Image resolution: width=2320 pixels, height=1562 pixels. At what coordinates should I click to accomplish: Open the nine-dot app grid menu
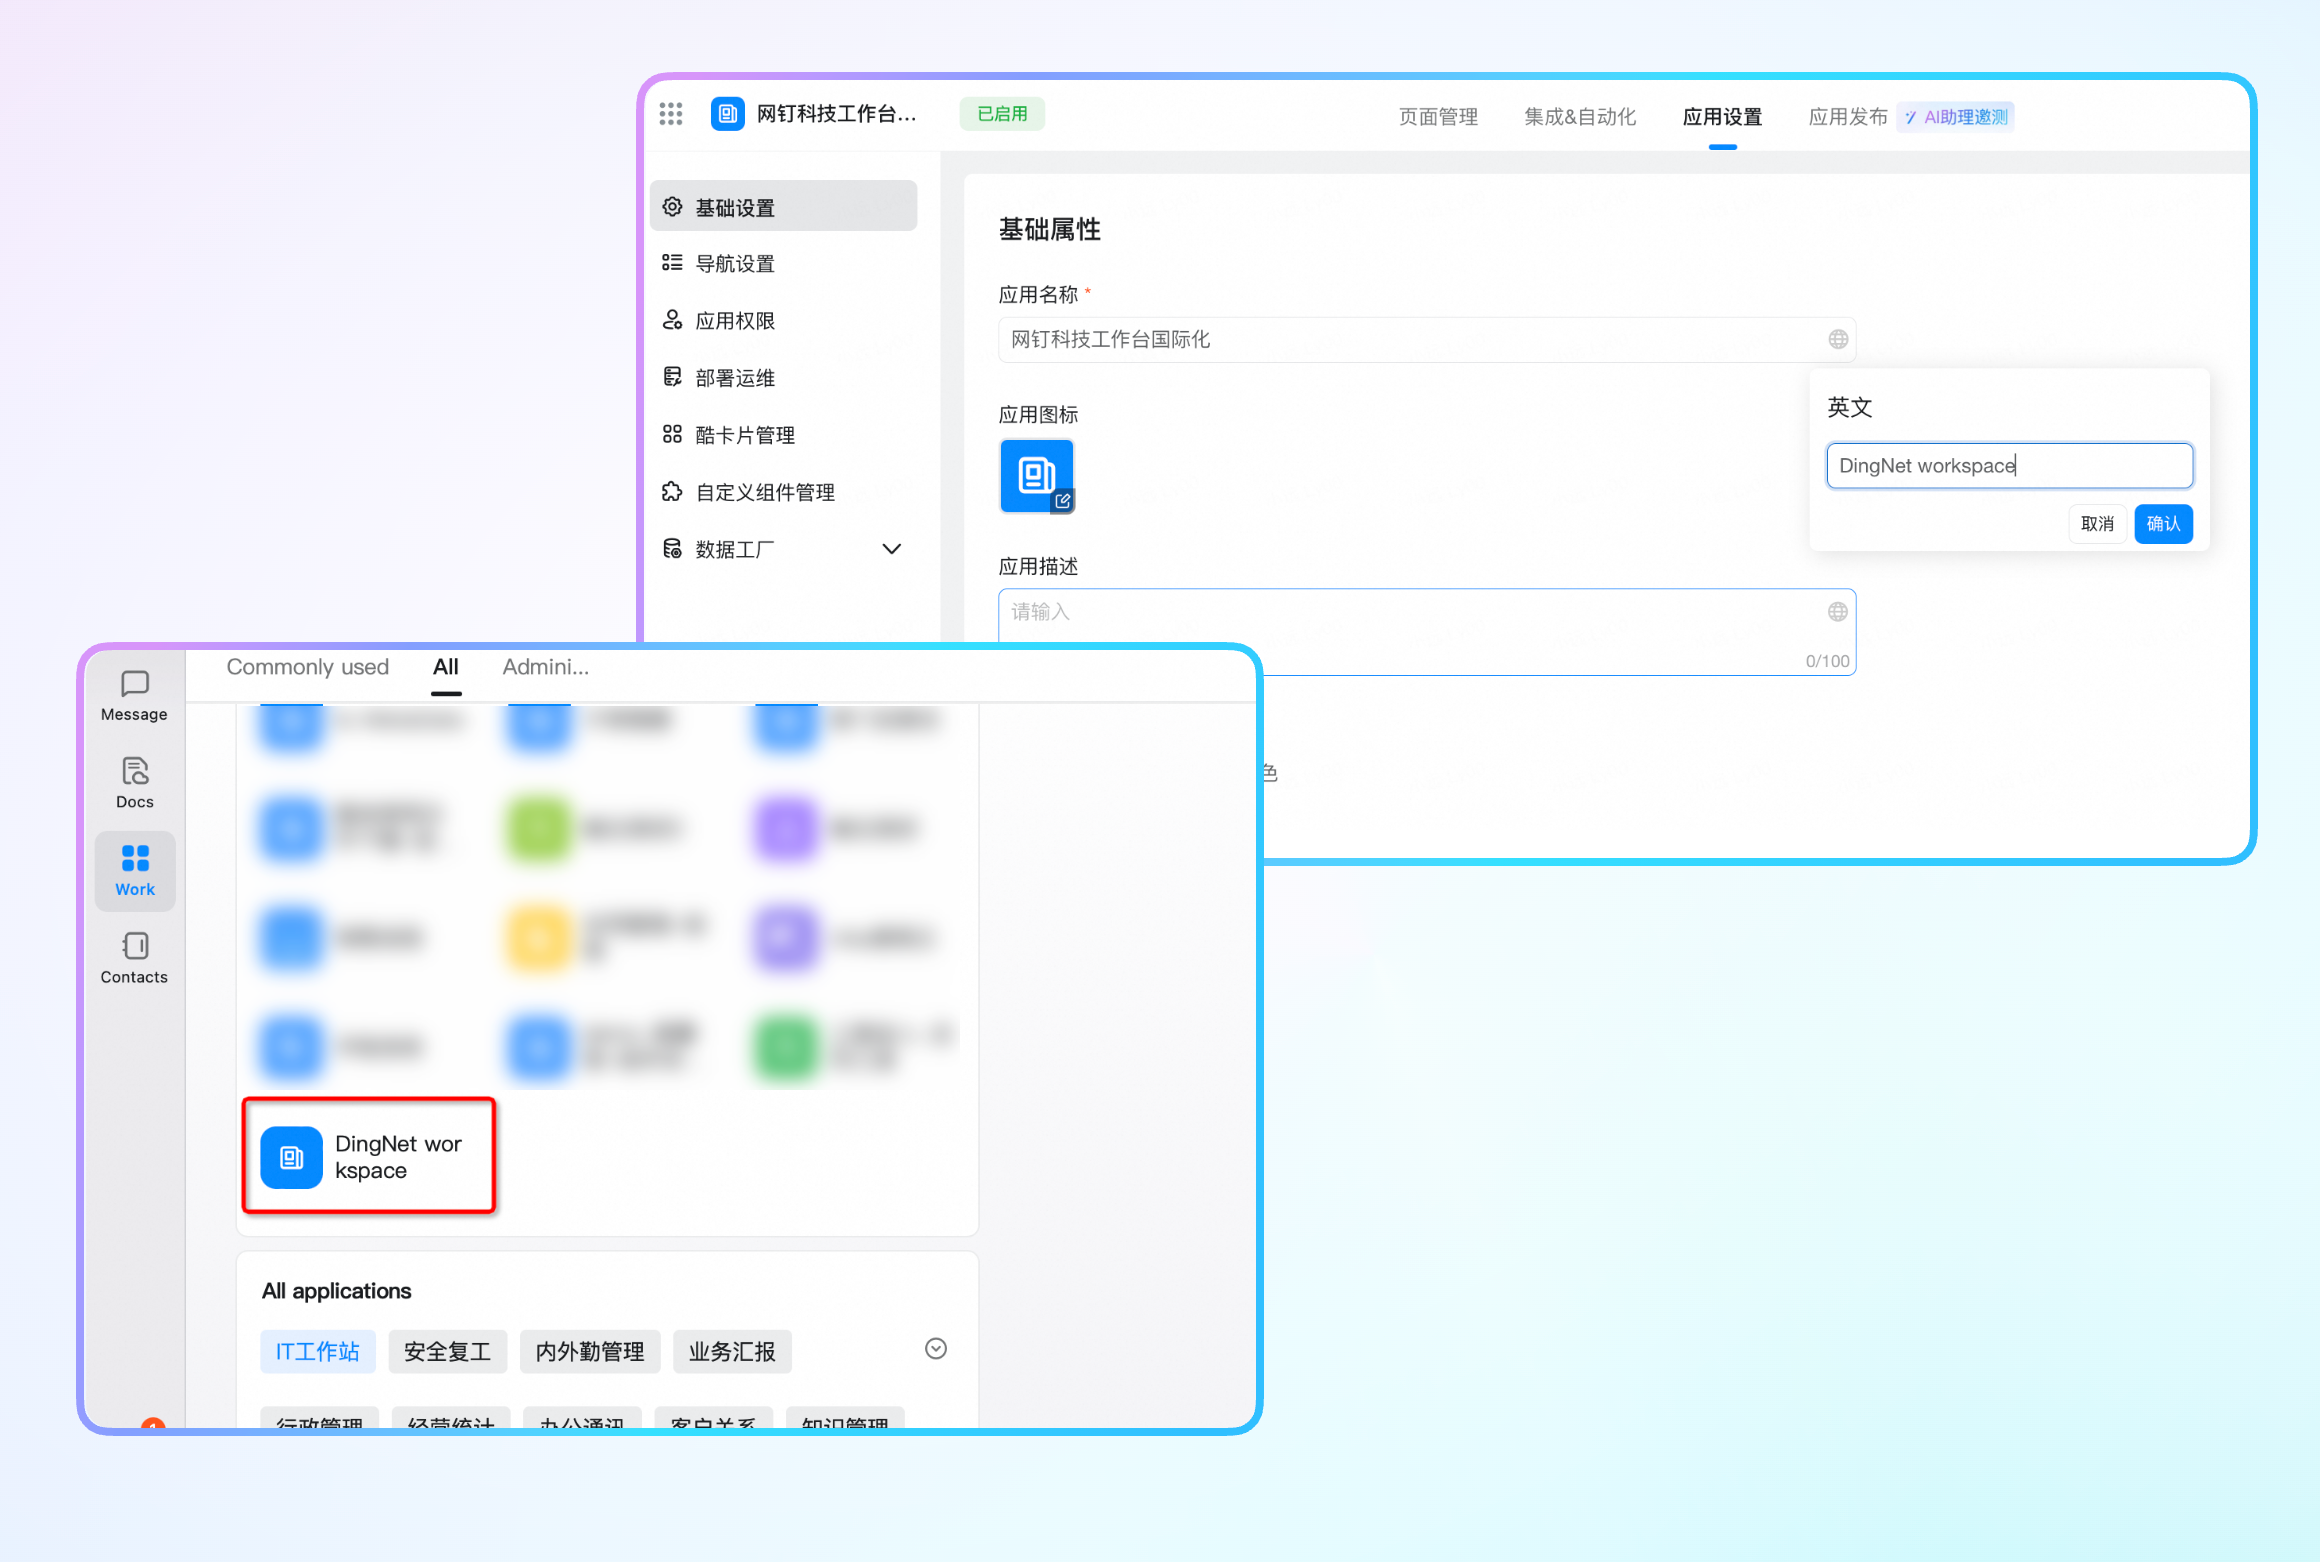click(x=671, y=114)
